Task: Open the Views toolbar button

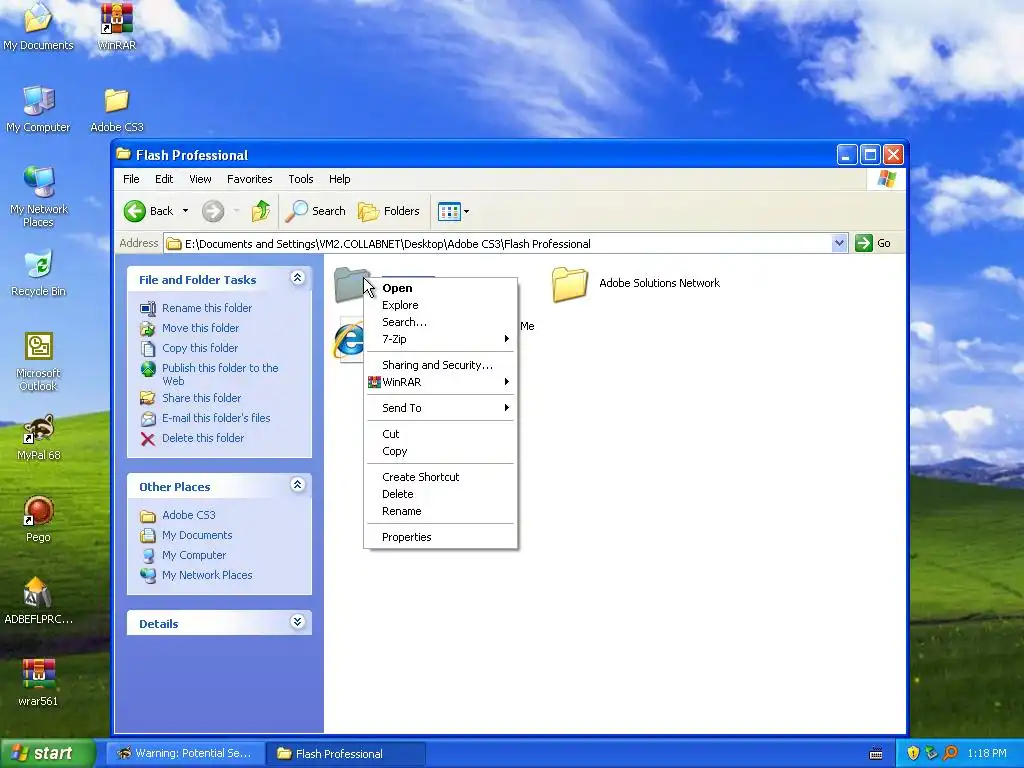Action: [x=449, y=211]
